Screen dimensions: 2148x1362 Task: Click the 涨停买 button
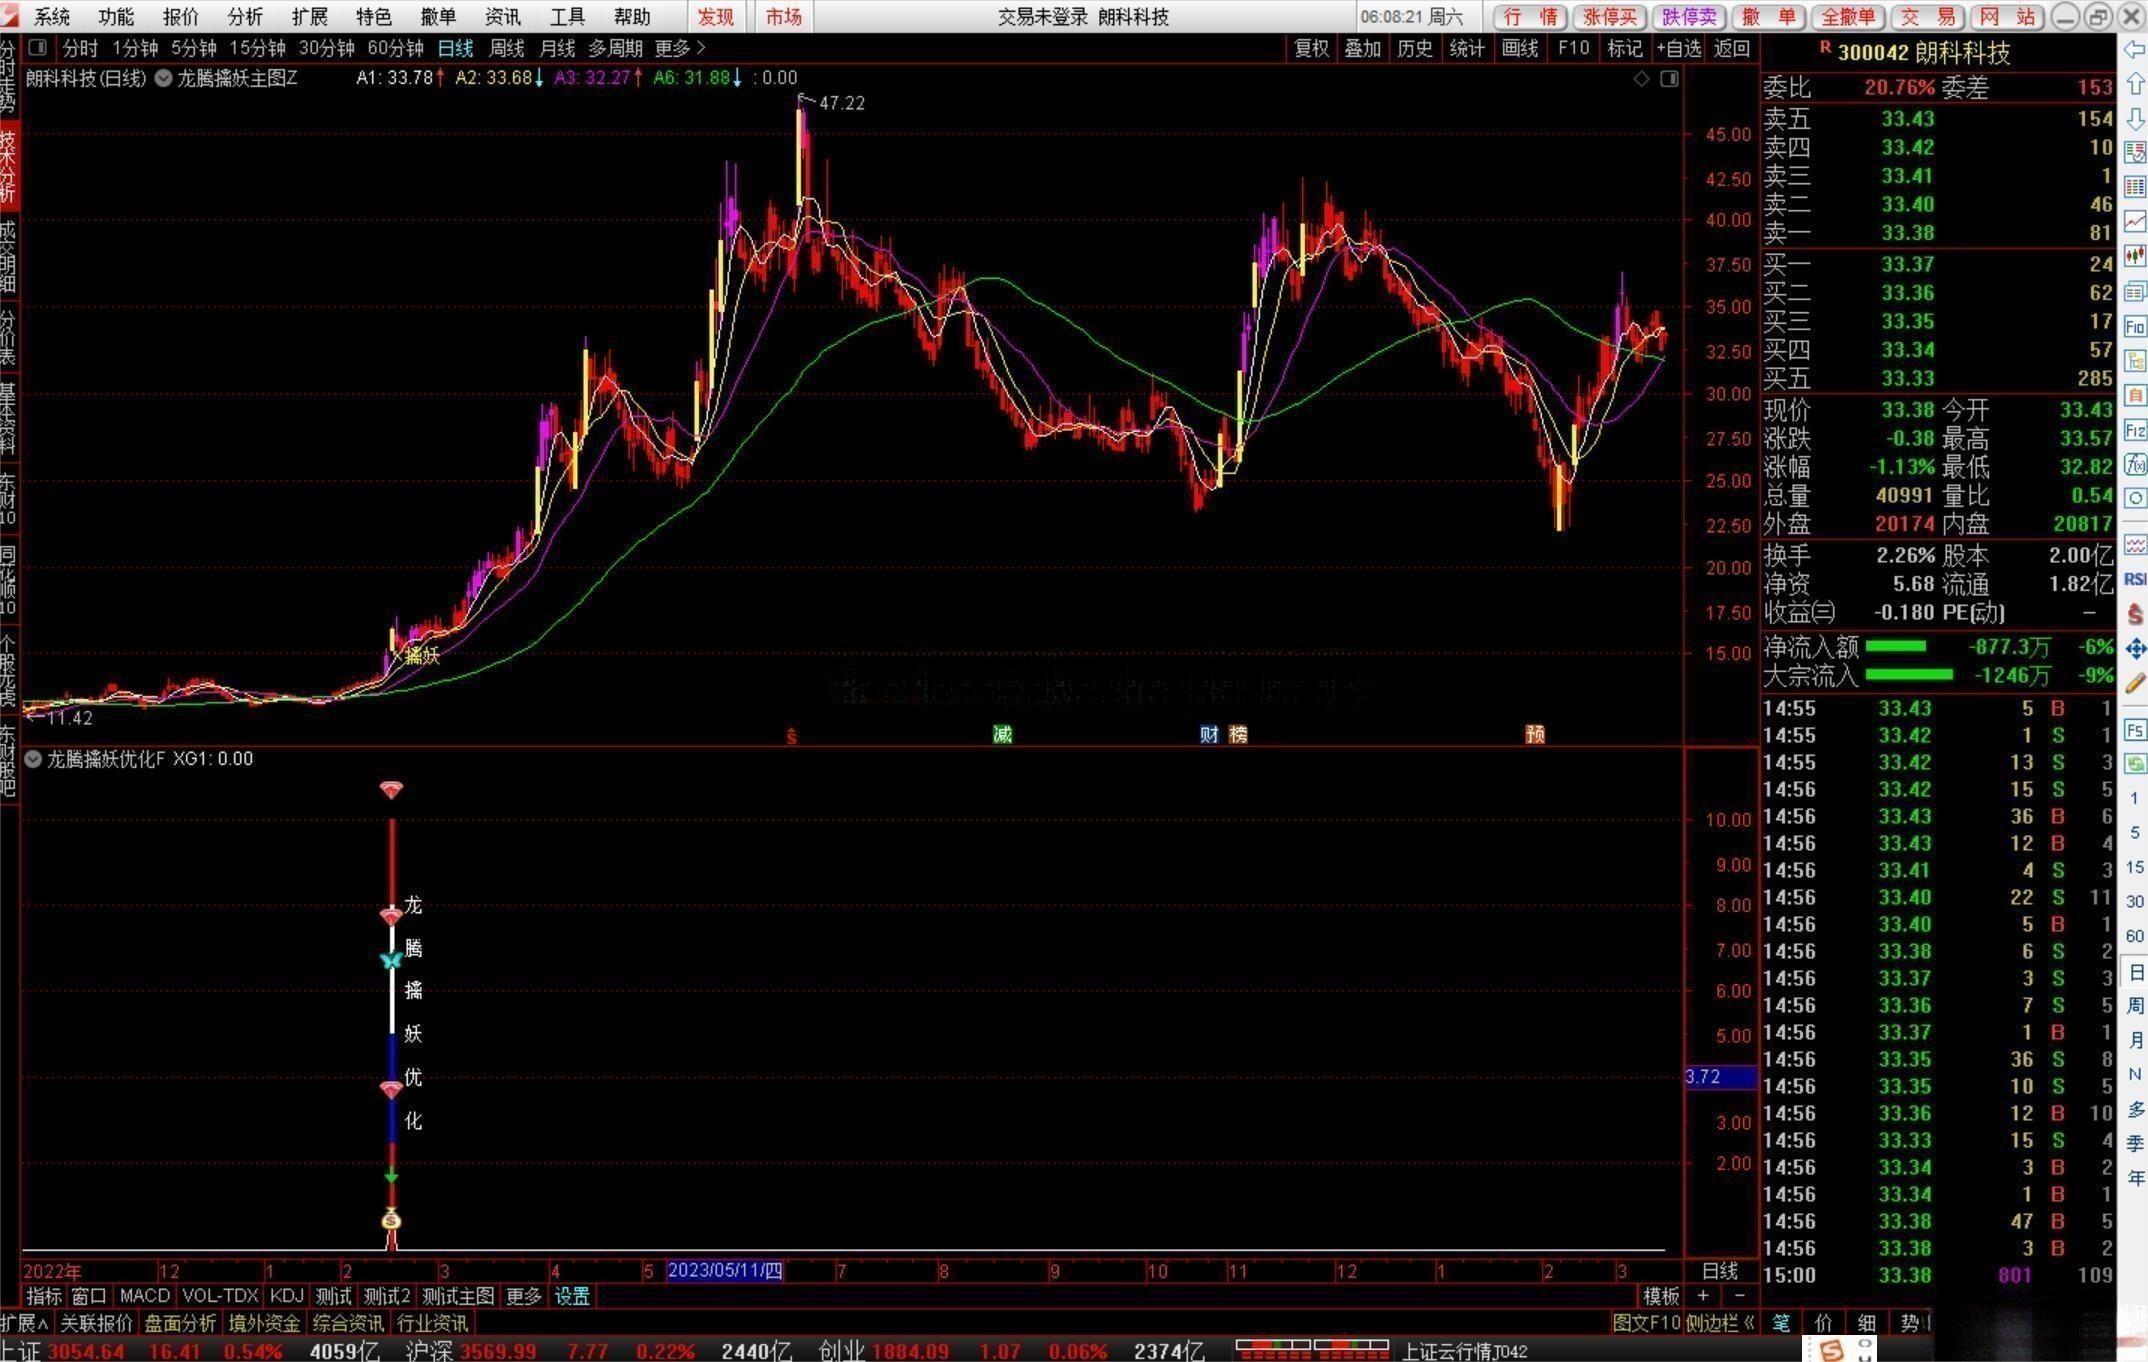point(1609,17)
